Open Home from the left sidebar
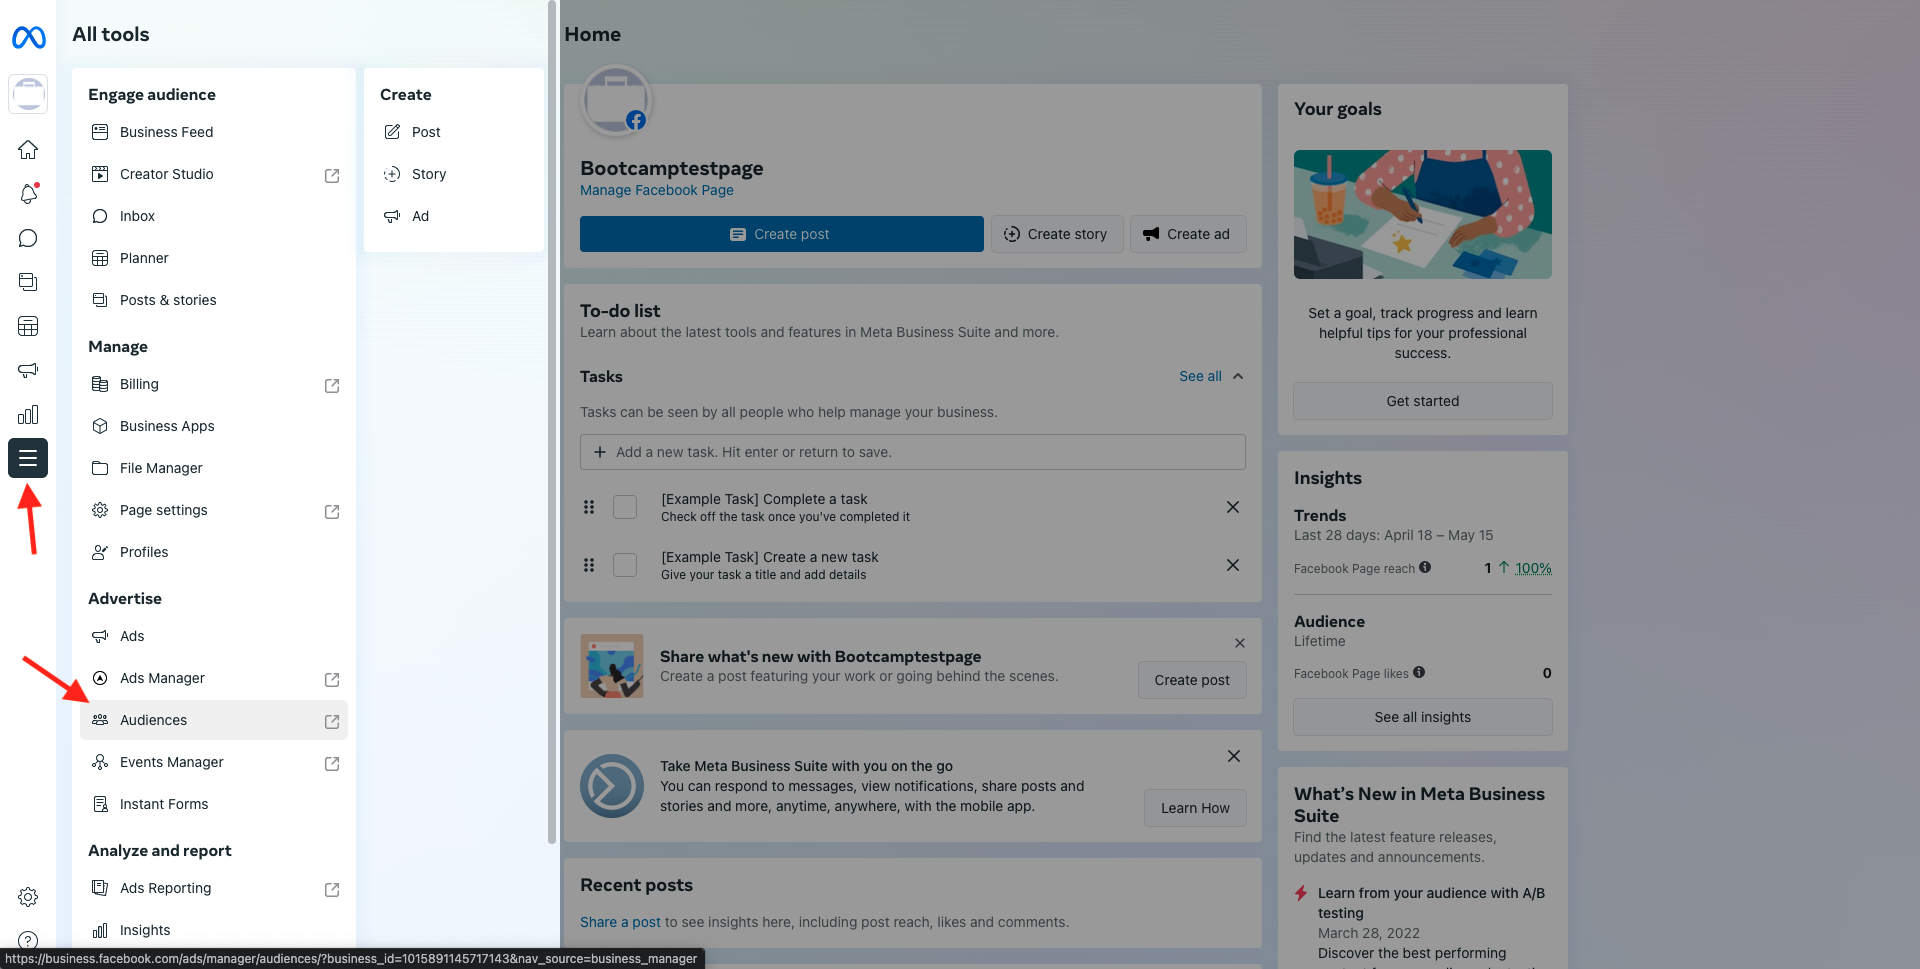This screenshot has height=969, width=1920. pyautogui.click(x=28, y=150)
